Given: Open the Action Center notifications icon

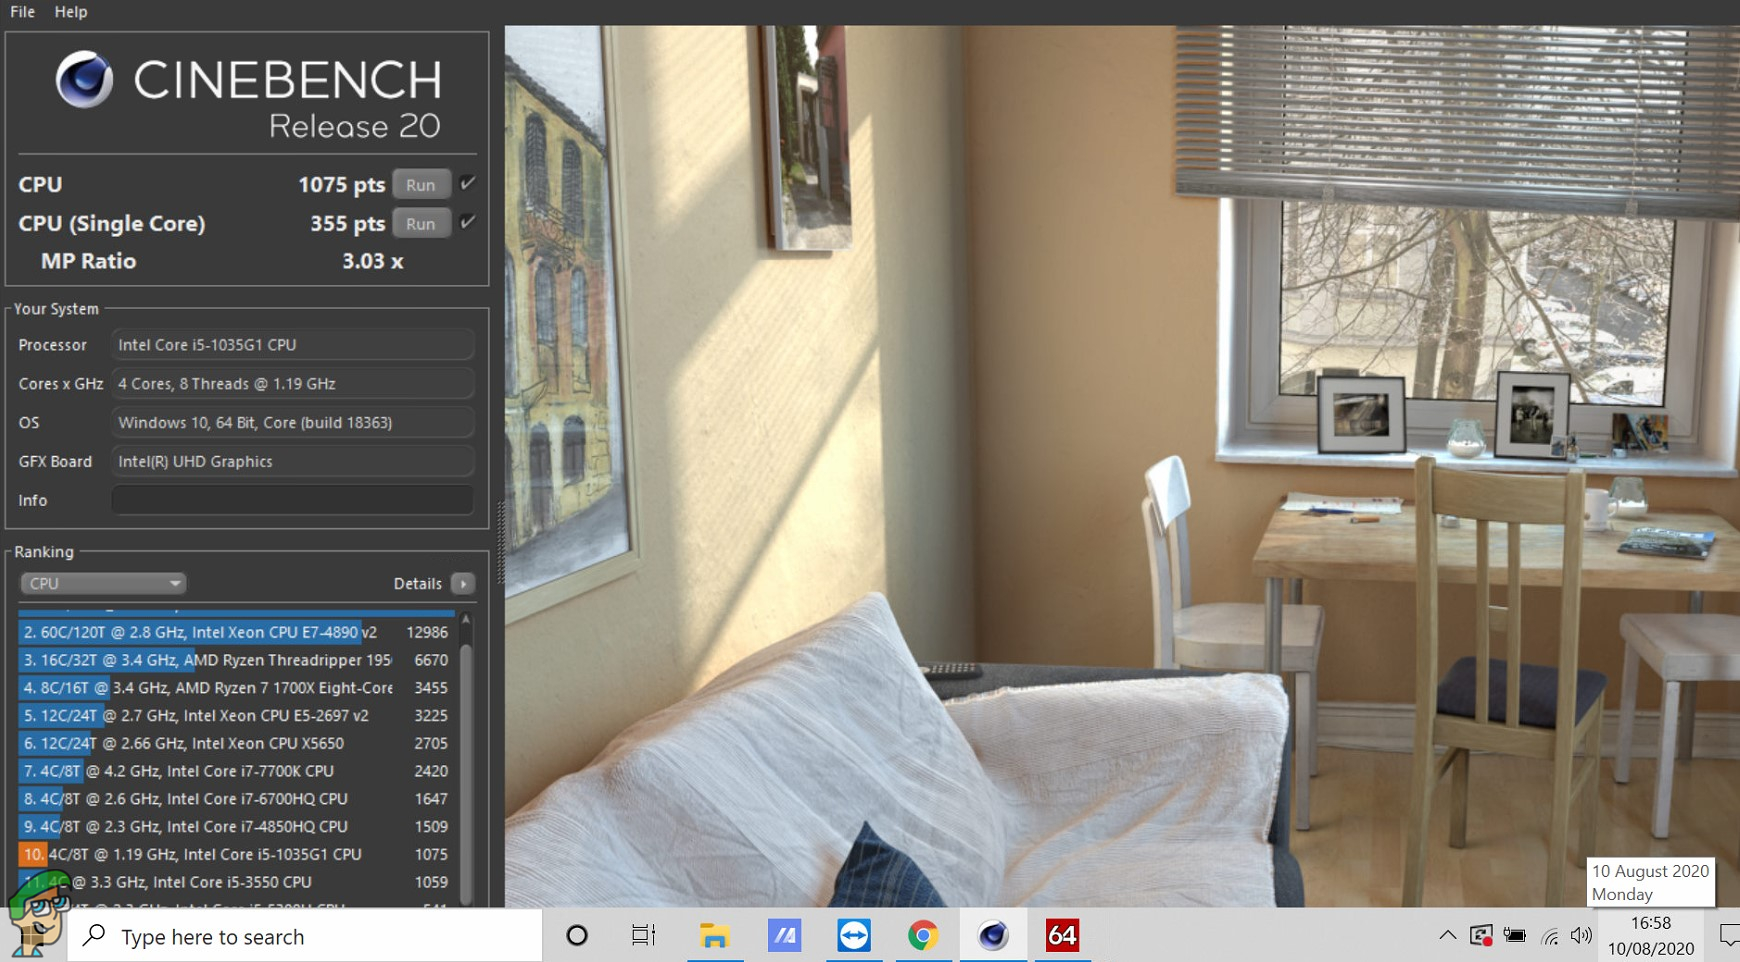Looking at the screenshot, I should (x=1728, y=936).
